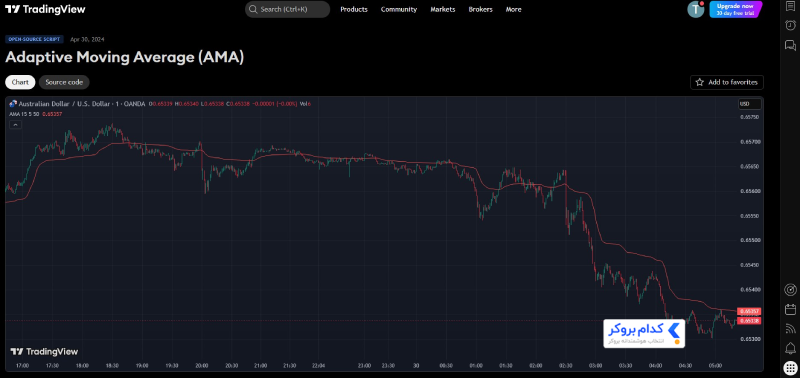Image resolution: width=800 pixels, height=378 pixels.
Task: Click the 05:00 time axis label
Action: tap(715, 366)
